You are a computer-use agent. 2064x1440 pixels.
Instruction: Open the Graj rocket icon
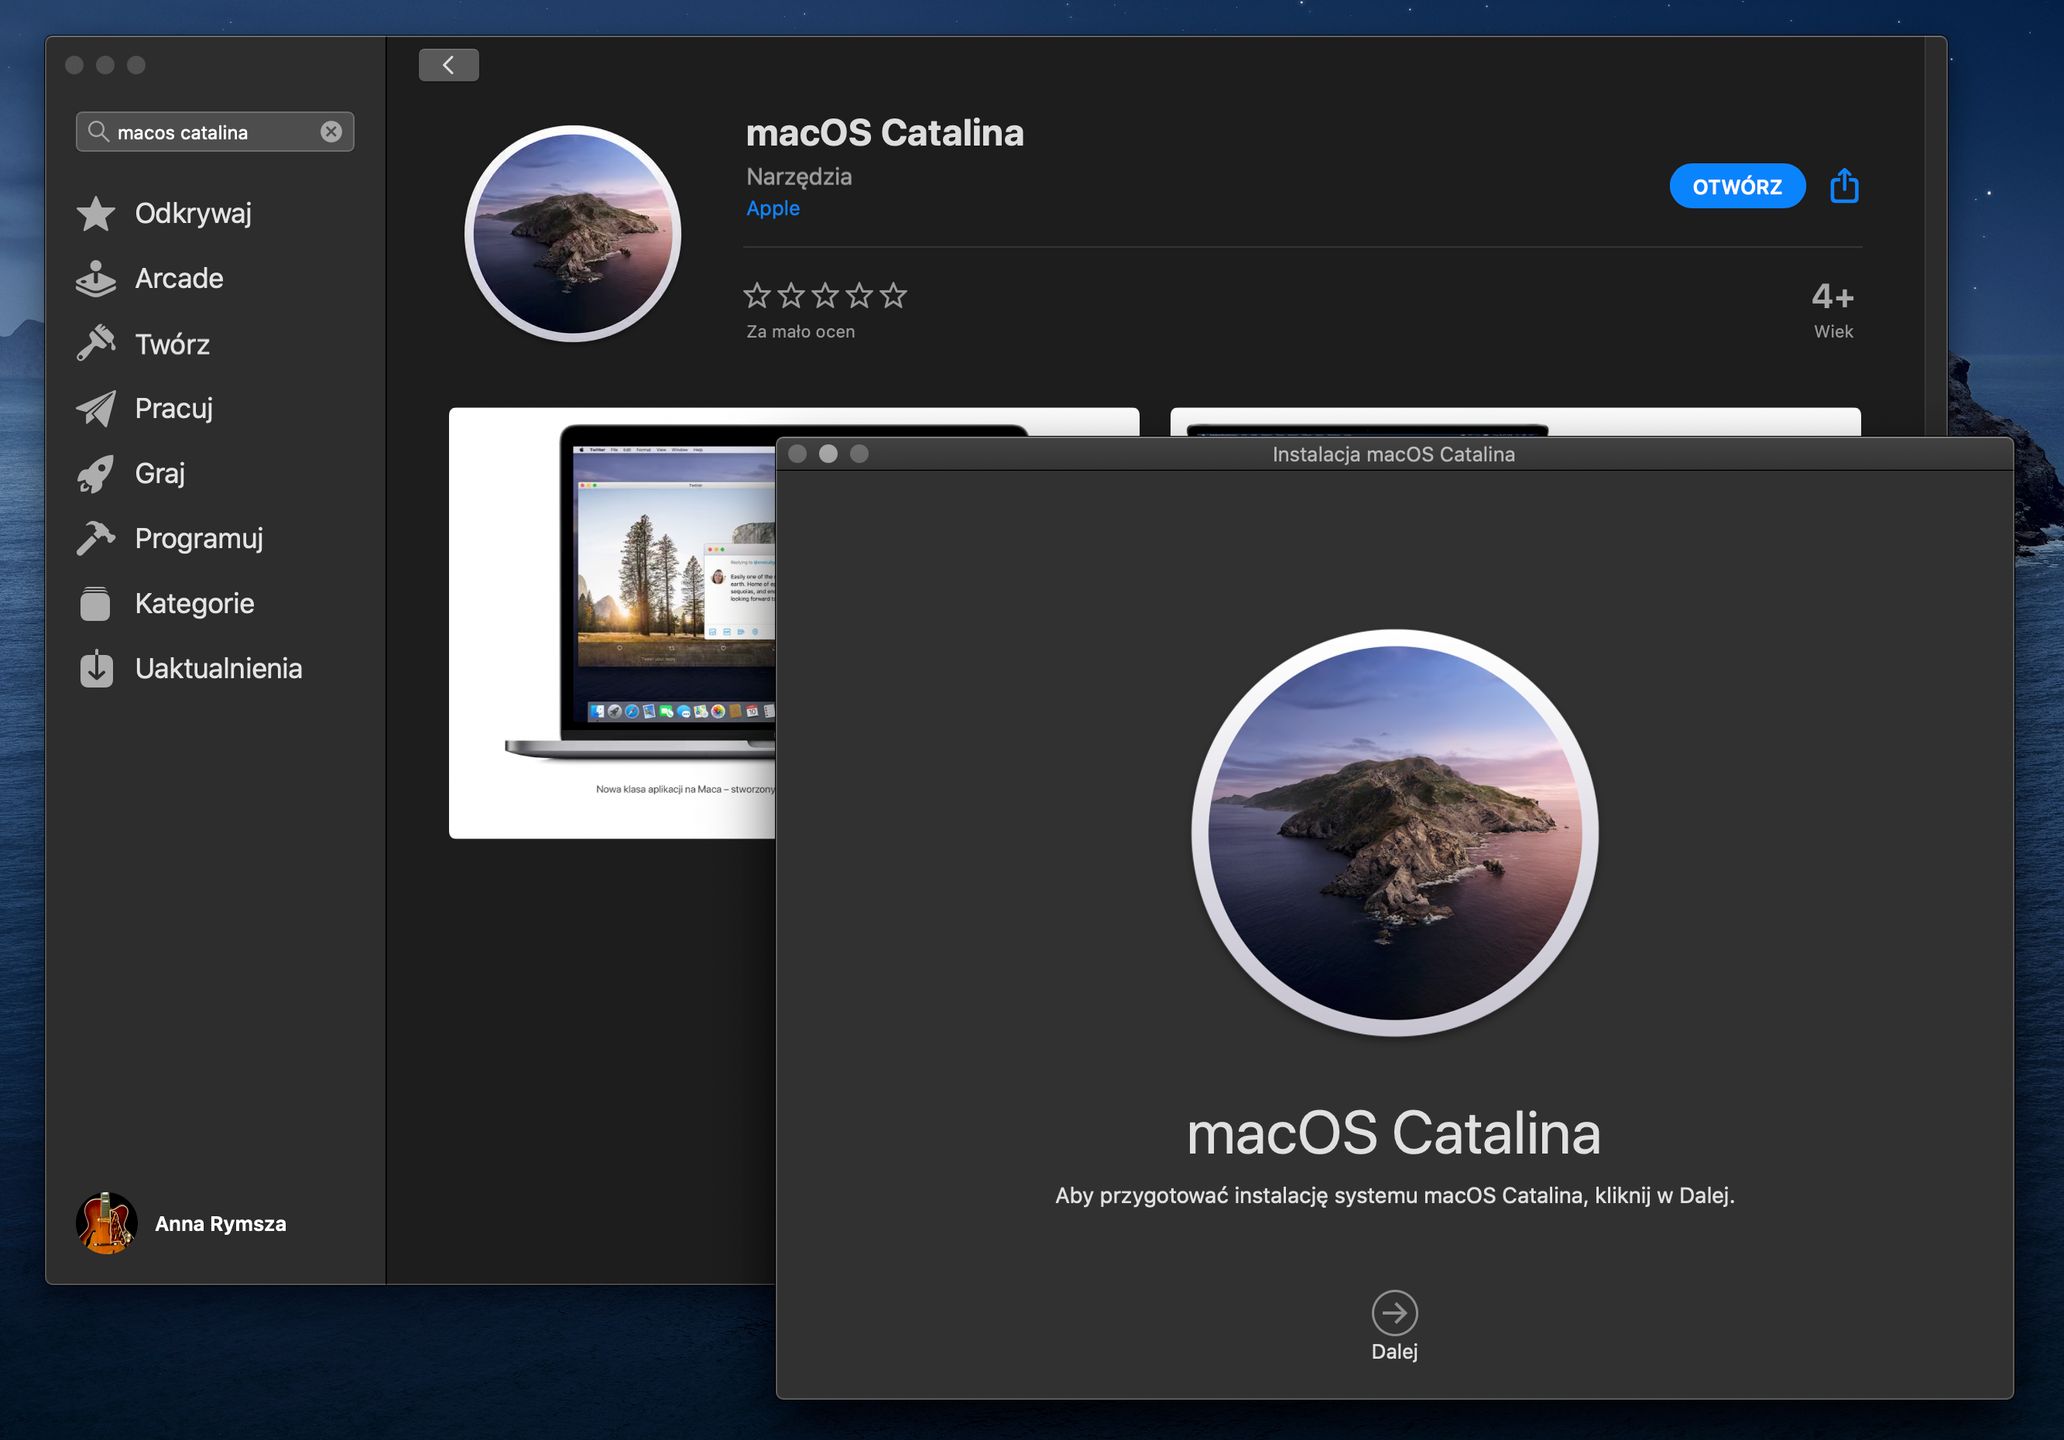click(x=96, y=473)
